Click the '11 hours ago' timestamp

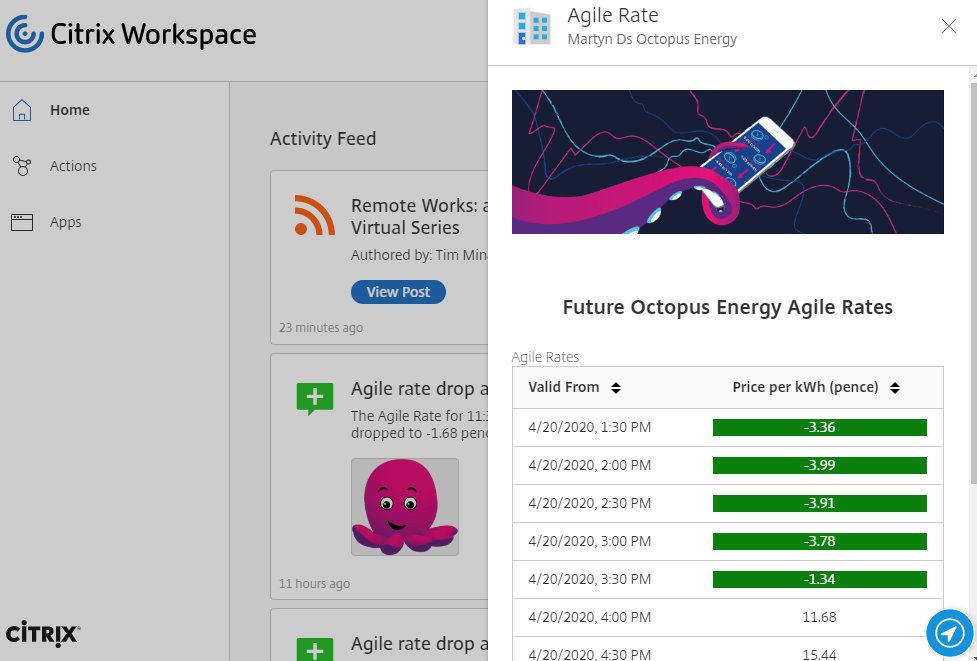[314, 584]
